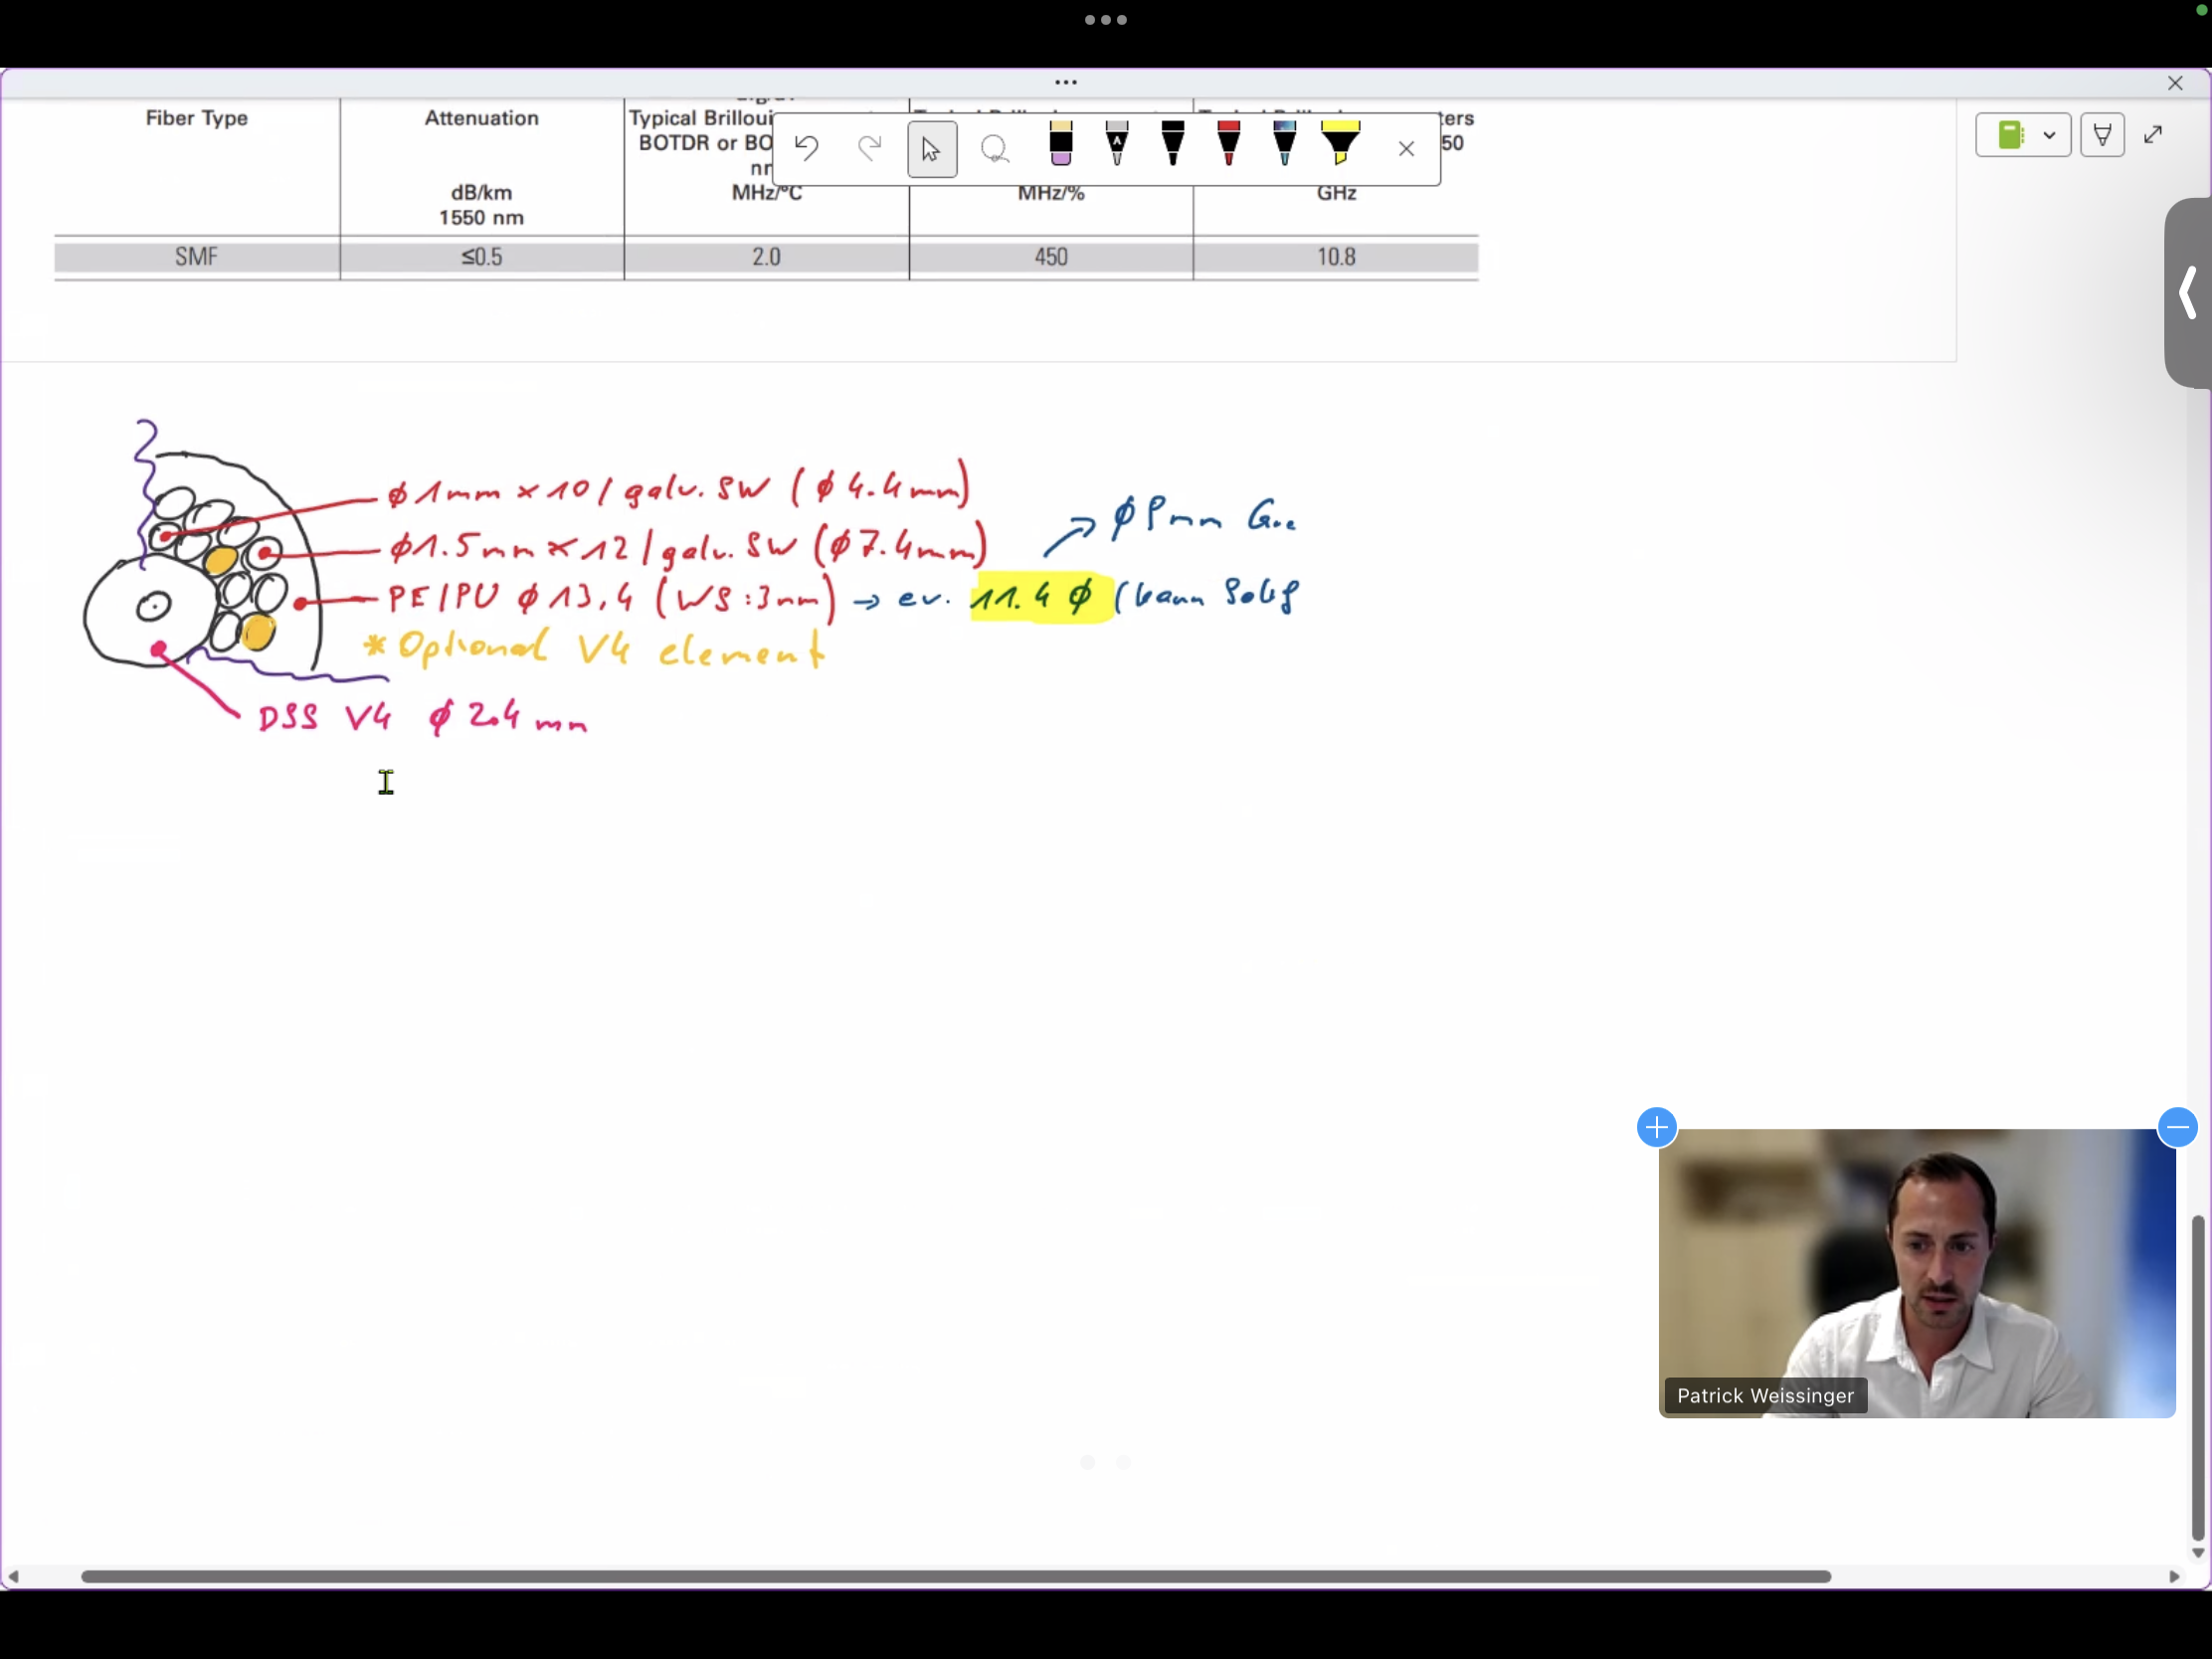The width and height of the screenshot is (2212, 1659).
Task: Close the drawing tools toolbar
Action: point(1406,149)
